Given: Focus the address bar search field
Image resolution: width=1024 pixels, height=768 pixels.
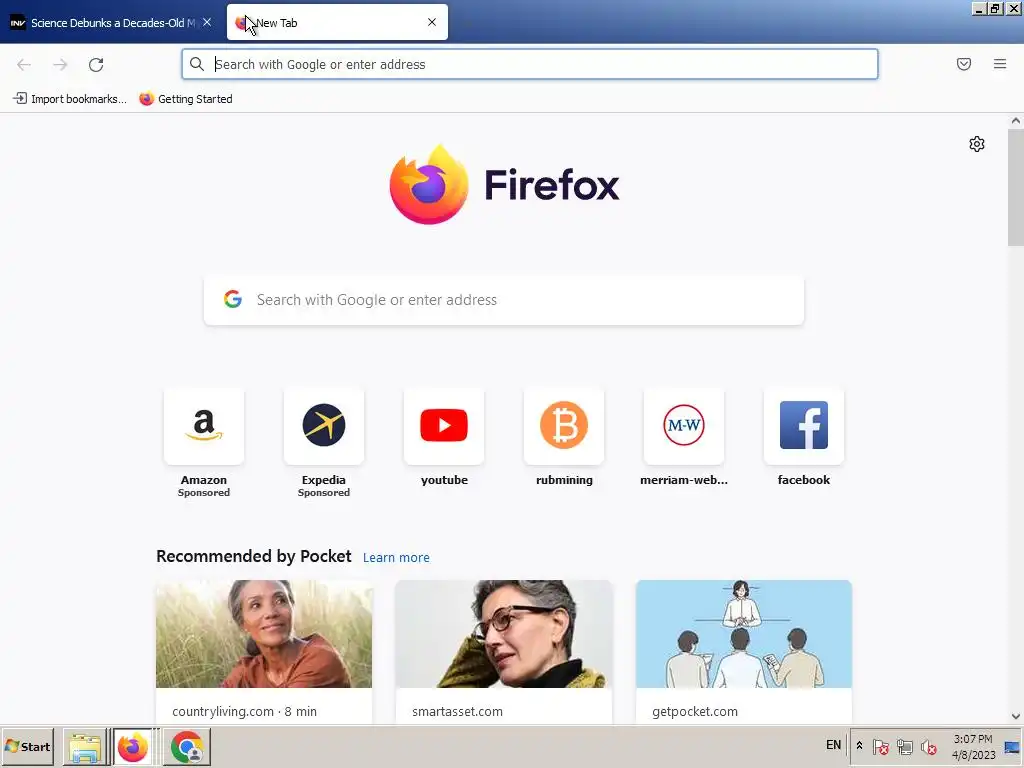Looking at the screenshot, I should tap(530, 64).
